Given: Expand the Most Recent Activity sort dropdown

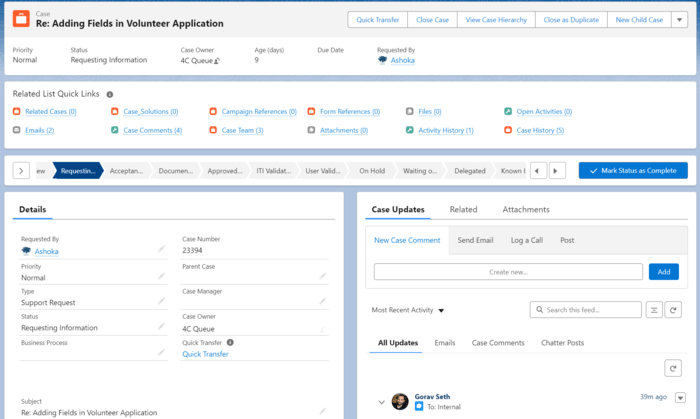Looking at the screenshot, I should point(441,311).
